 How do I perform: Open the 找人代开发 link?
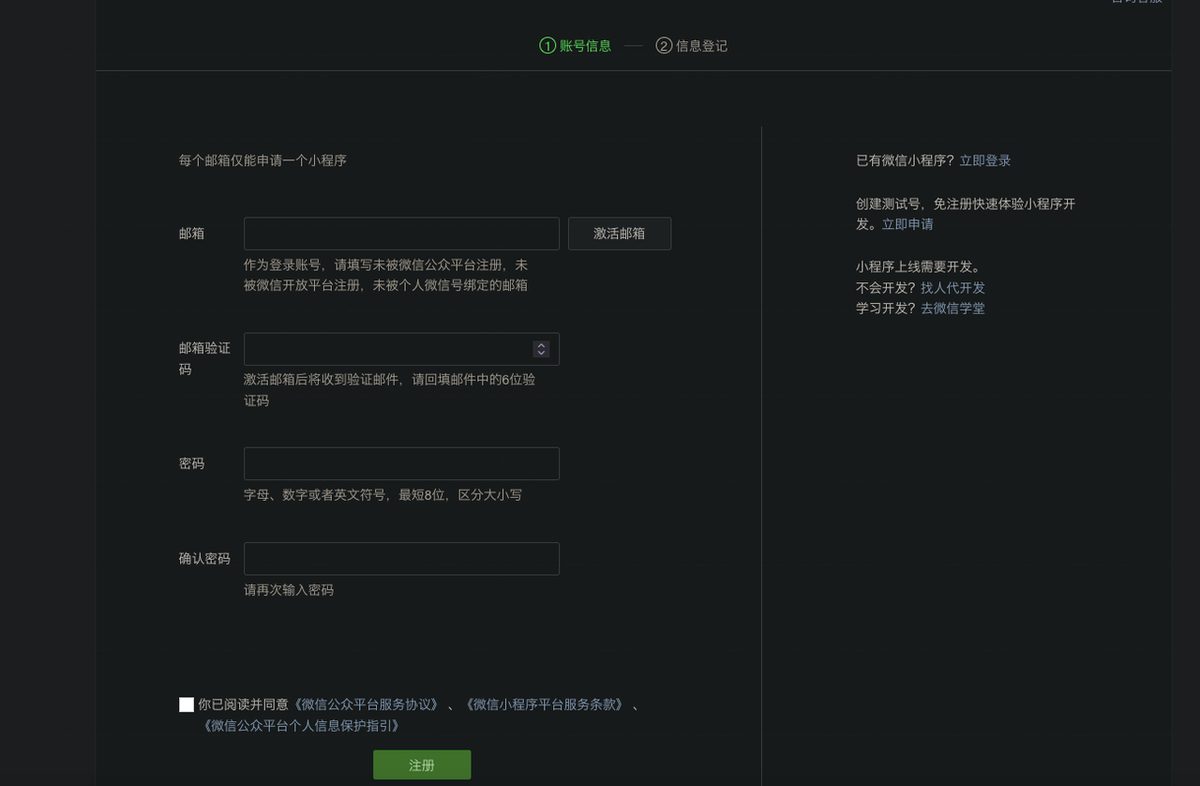click(x=953, y=287)
